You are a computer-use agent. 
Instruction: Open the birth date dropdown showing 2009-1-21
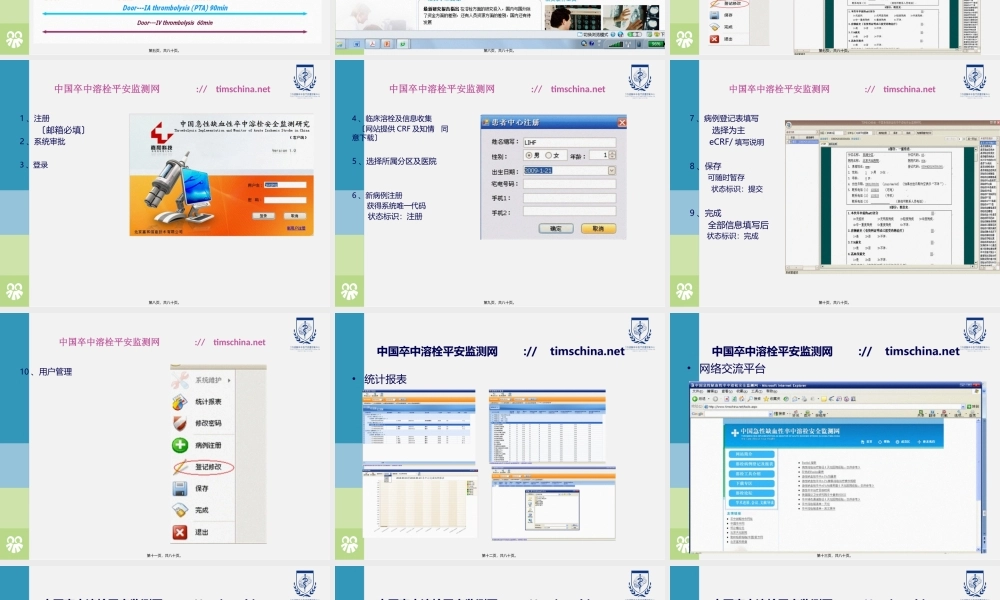point(612,170)
